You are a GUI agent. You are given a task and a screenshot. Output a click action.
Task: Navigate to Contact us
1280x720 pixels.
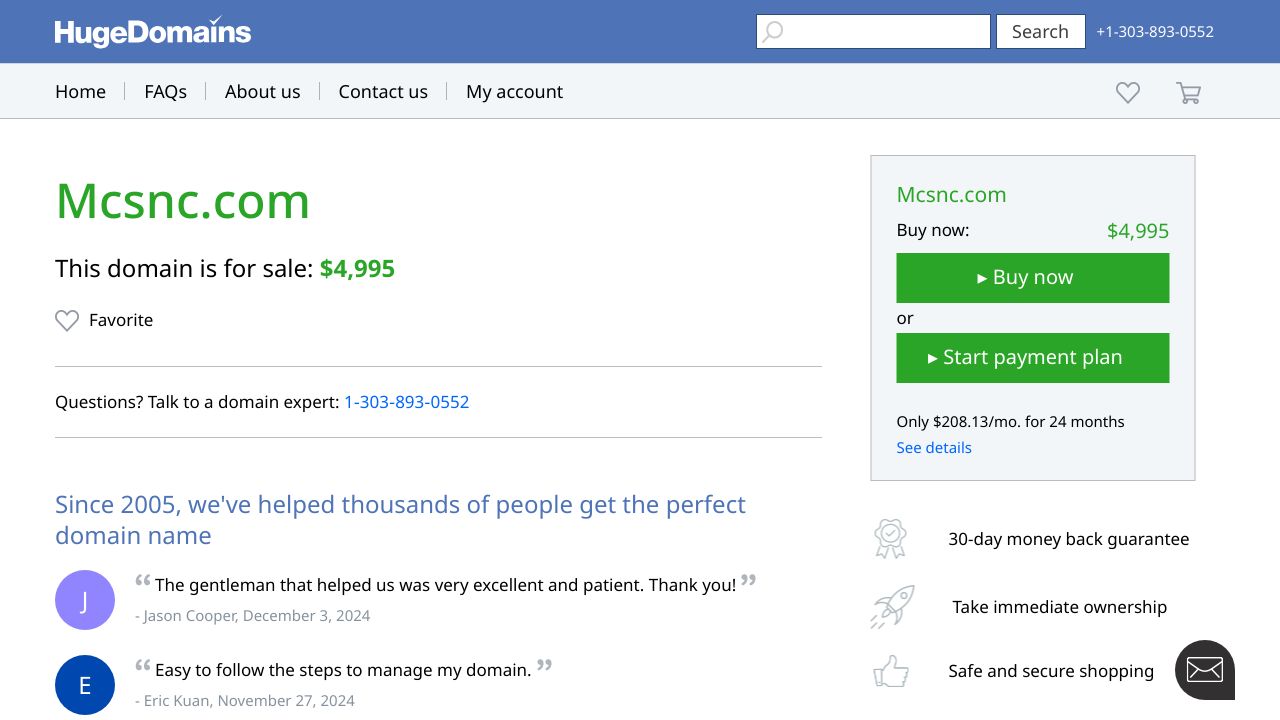(x=383, y=92)
